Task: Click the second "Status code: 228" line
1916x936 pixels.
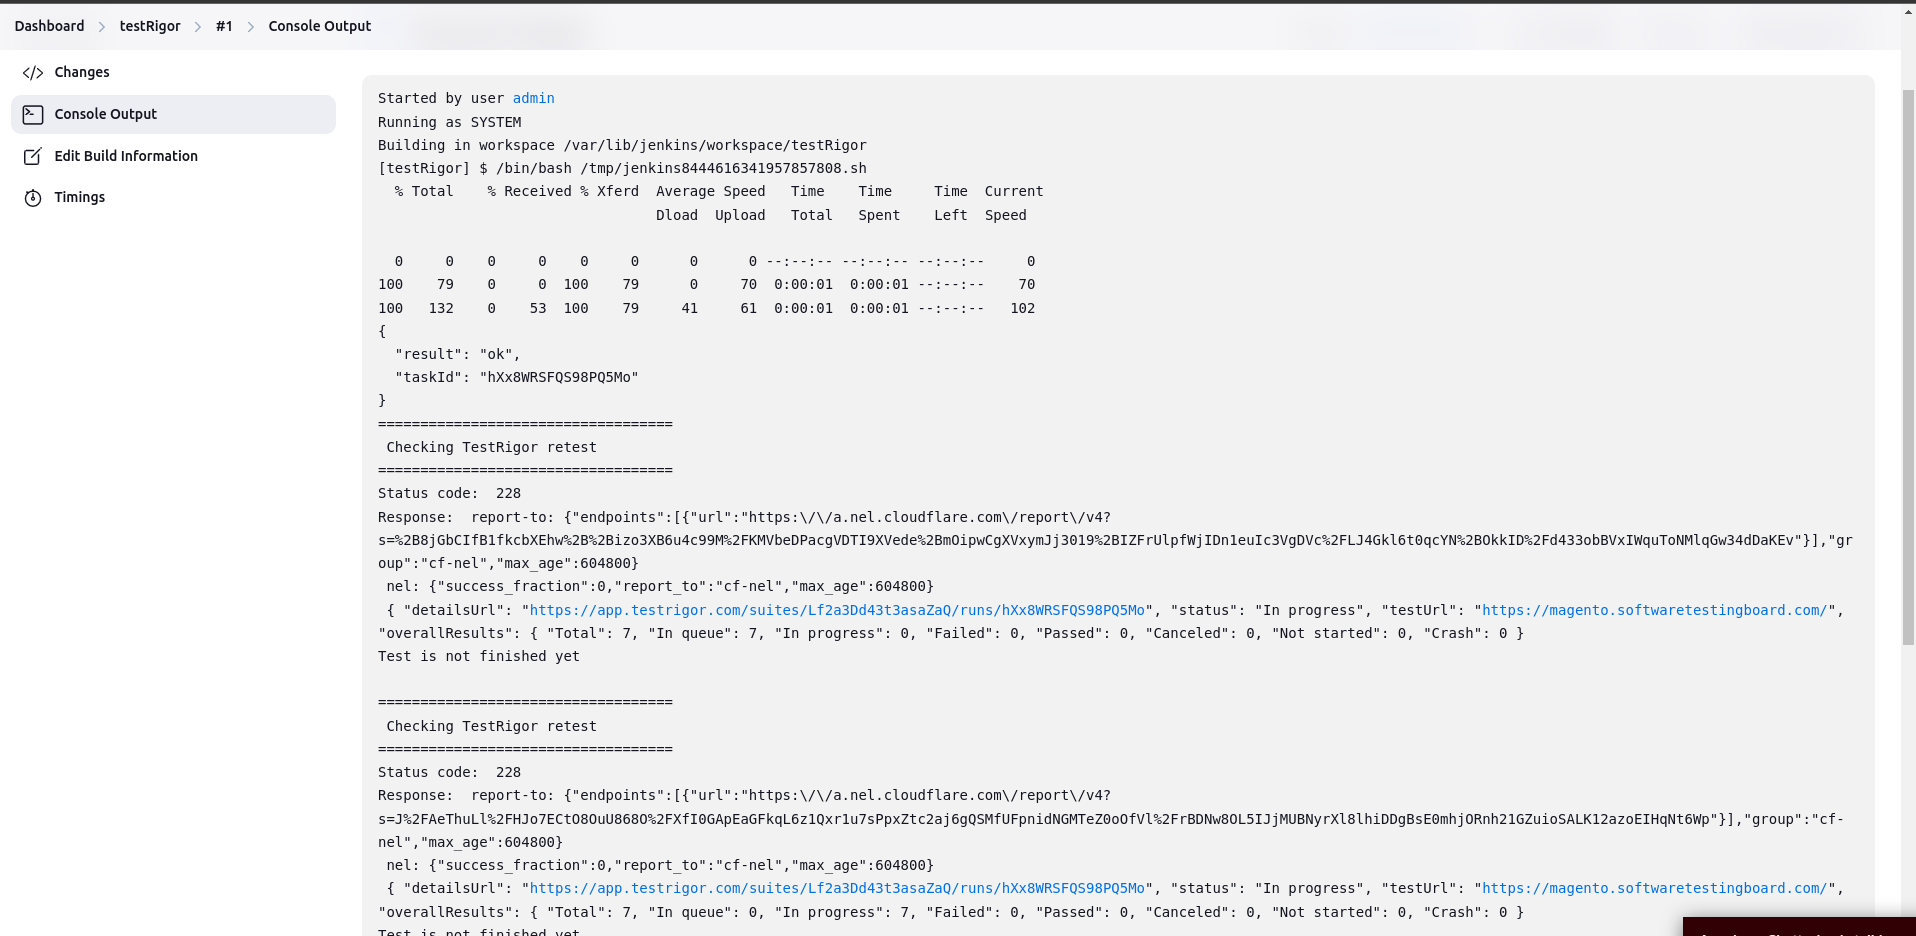Action: (449, 772)
